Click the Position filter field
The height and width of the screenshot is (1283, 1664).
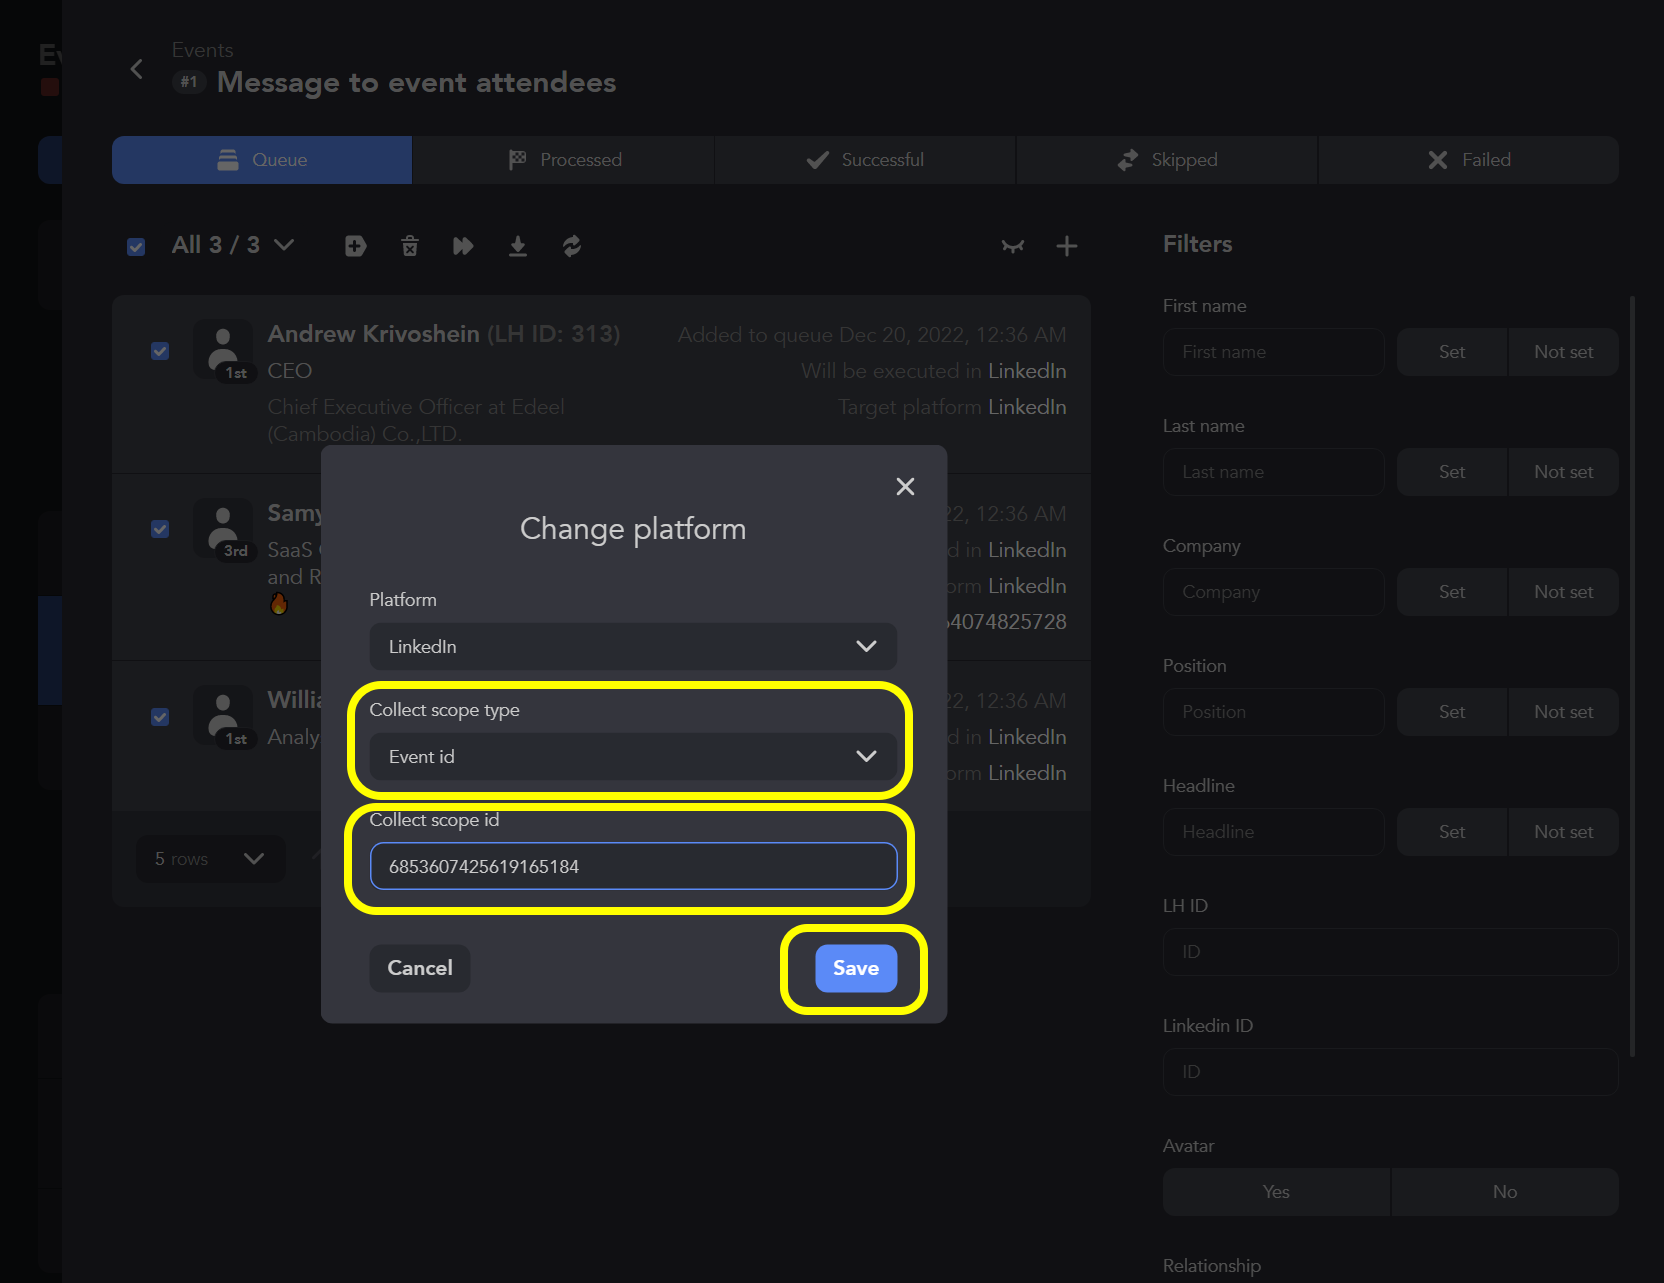point(1274,712)
